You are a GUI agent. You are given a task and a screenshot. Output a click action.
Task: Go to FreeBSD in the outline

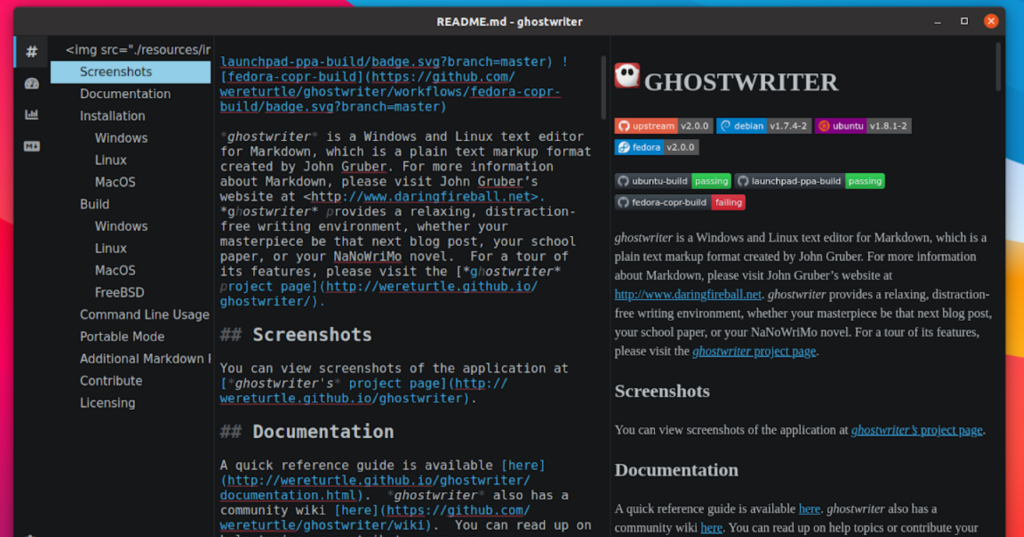120,293
